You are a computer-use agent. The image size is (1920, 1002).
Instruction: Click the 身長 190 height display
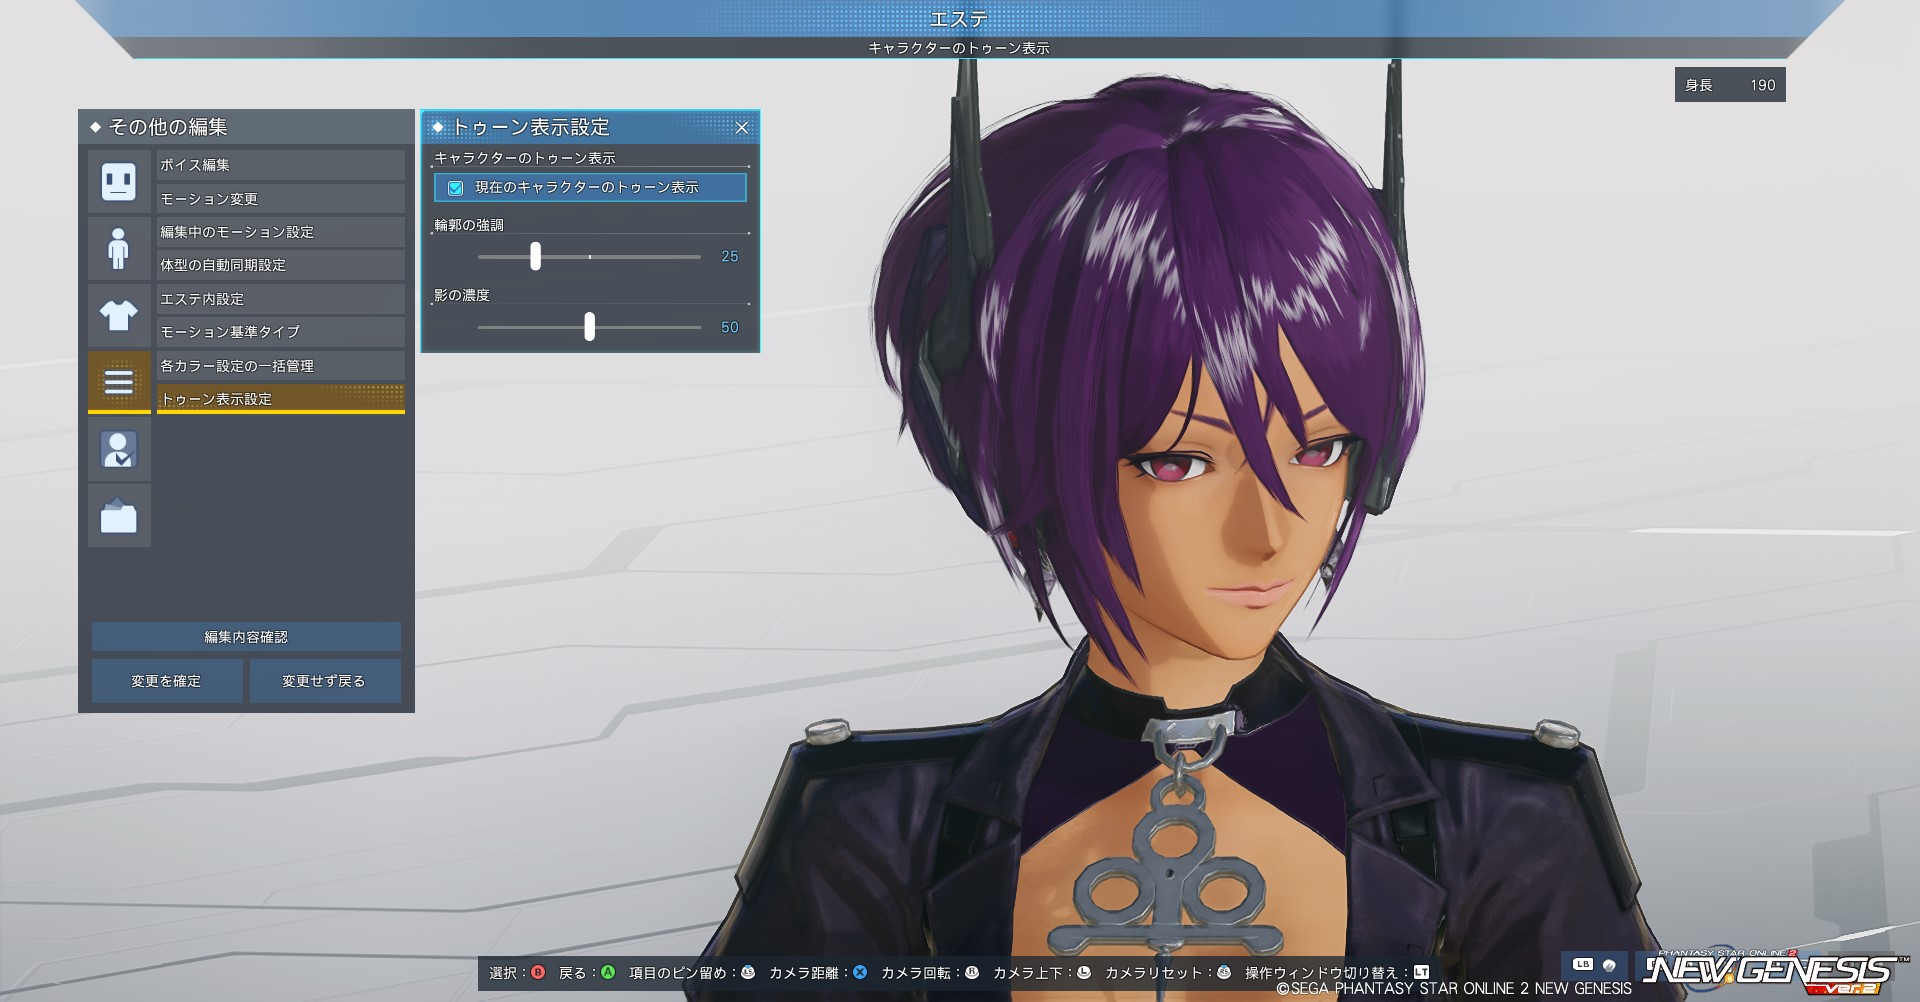tap(1730, 85)
